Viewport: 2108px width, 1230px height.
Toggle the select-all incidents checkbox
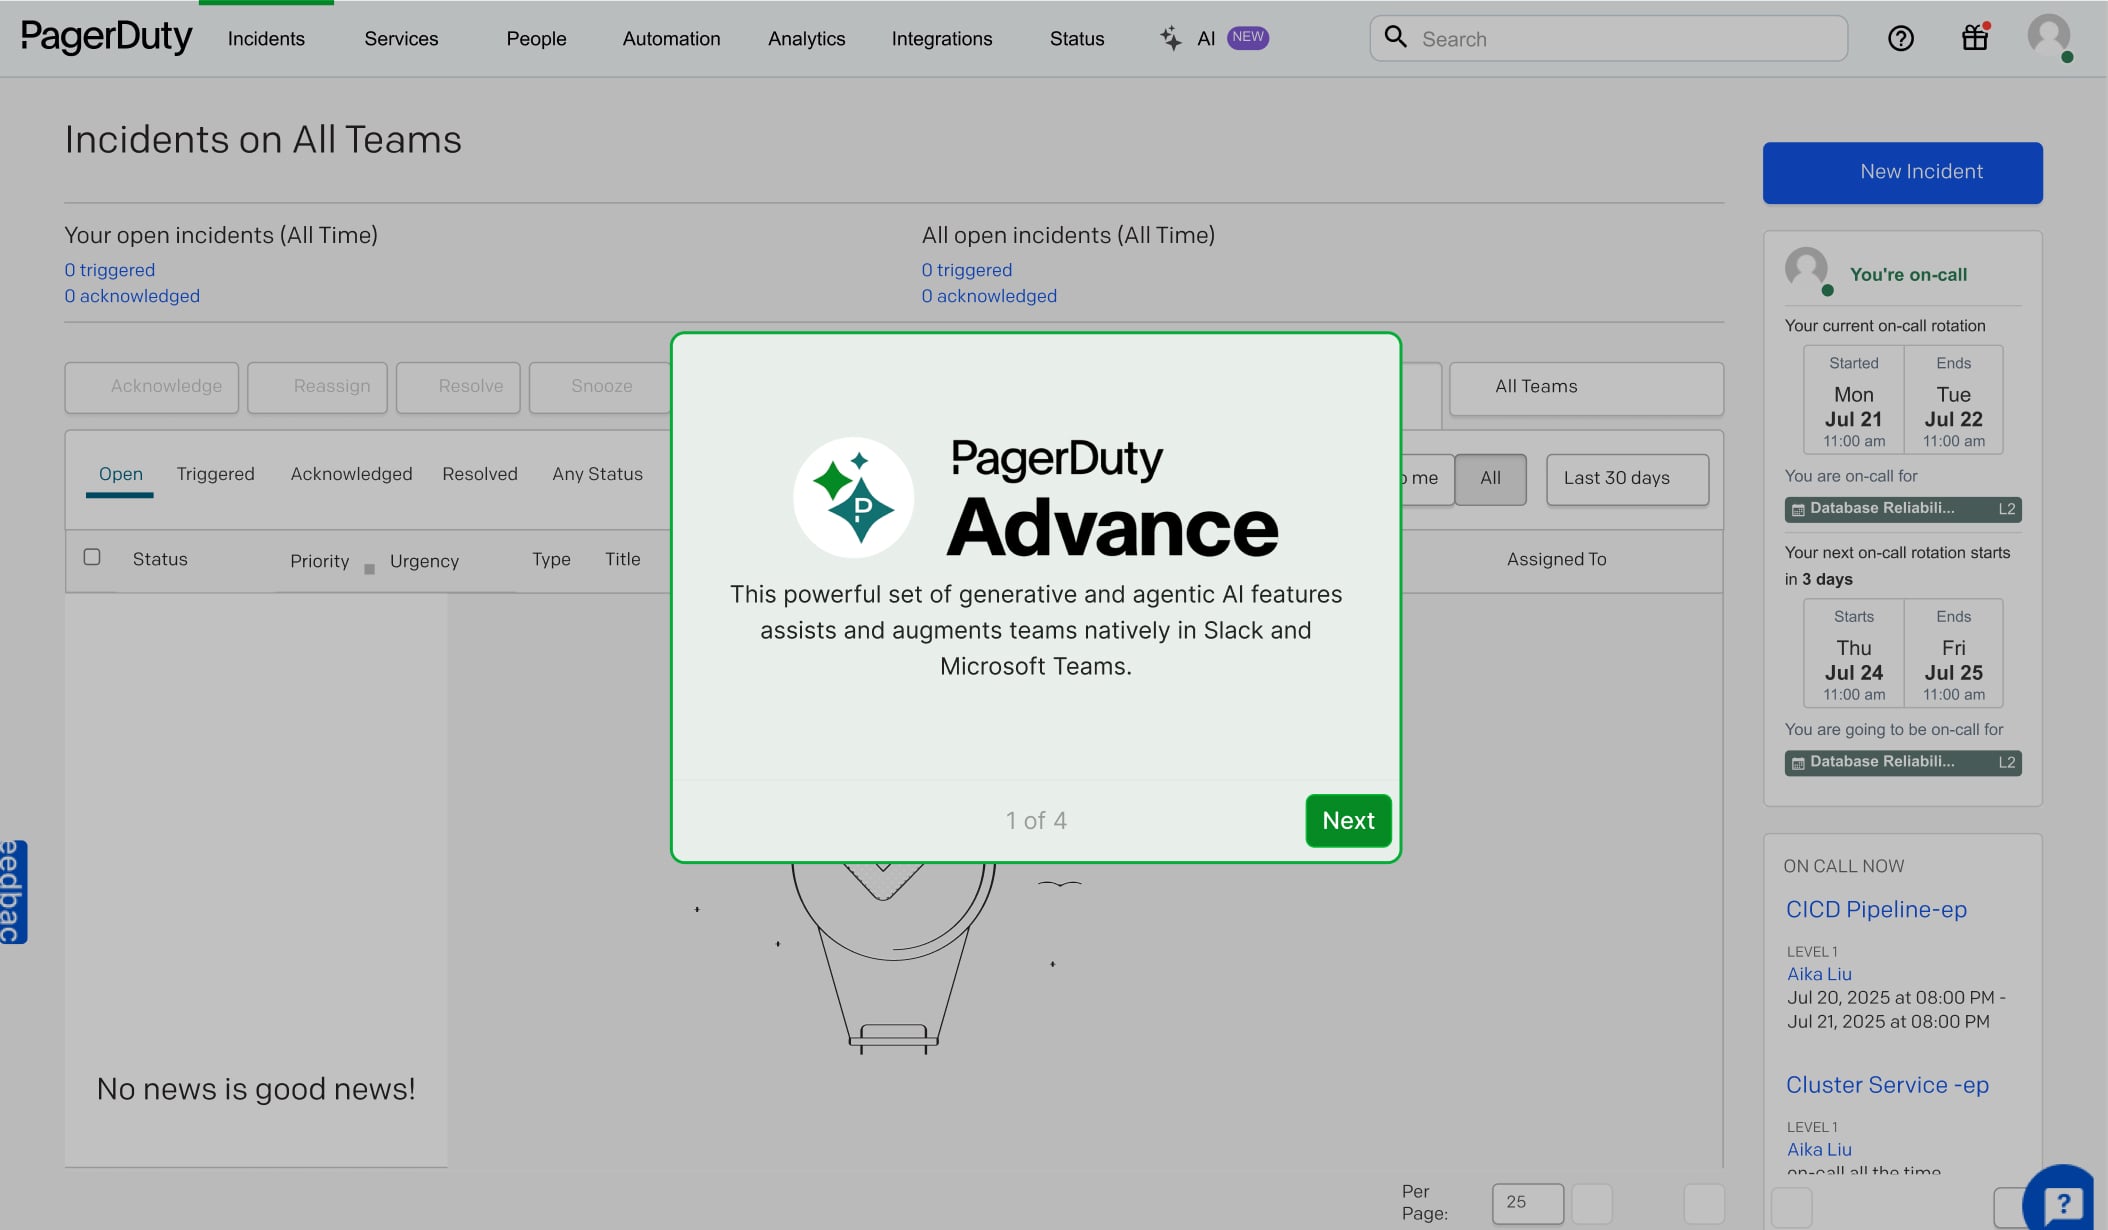92,557
